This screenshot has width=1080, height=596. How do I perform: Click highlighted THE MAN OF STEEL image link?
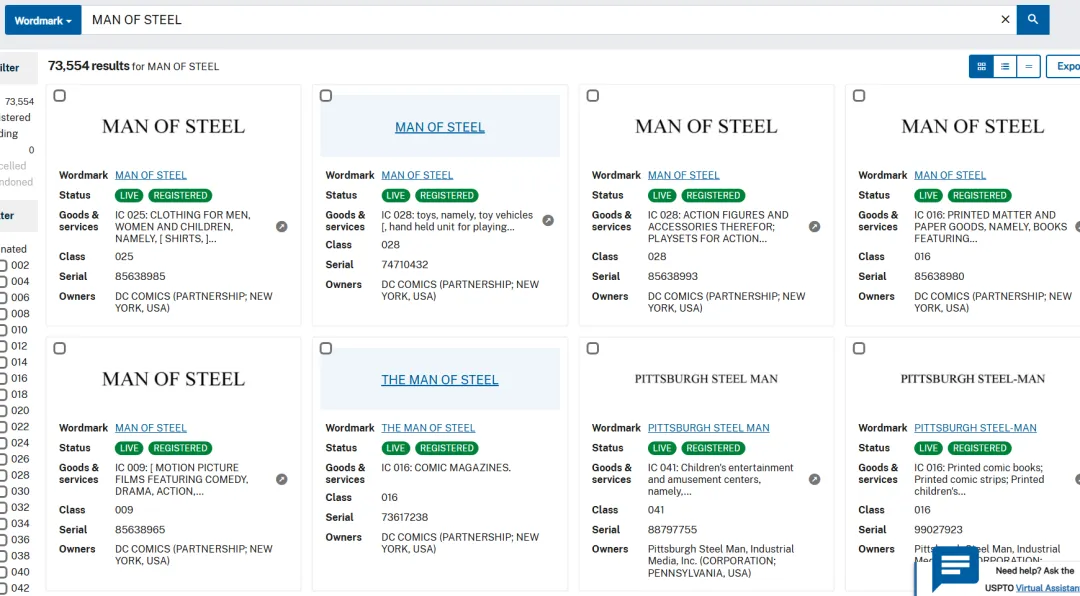439,380
